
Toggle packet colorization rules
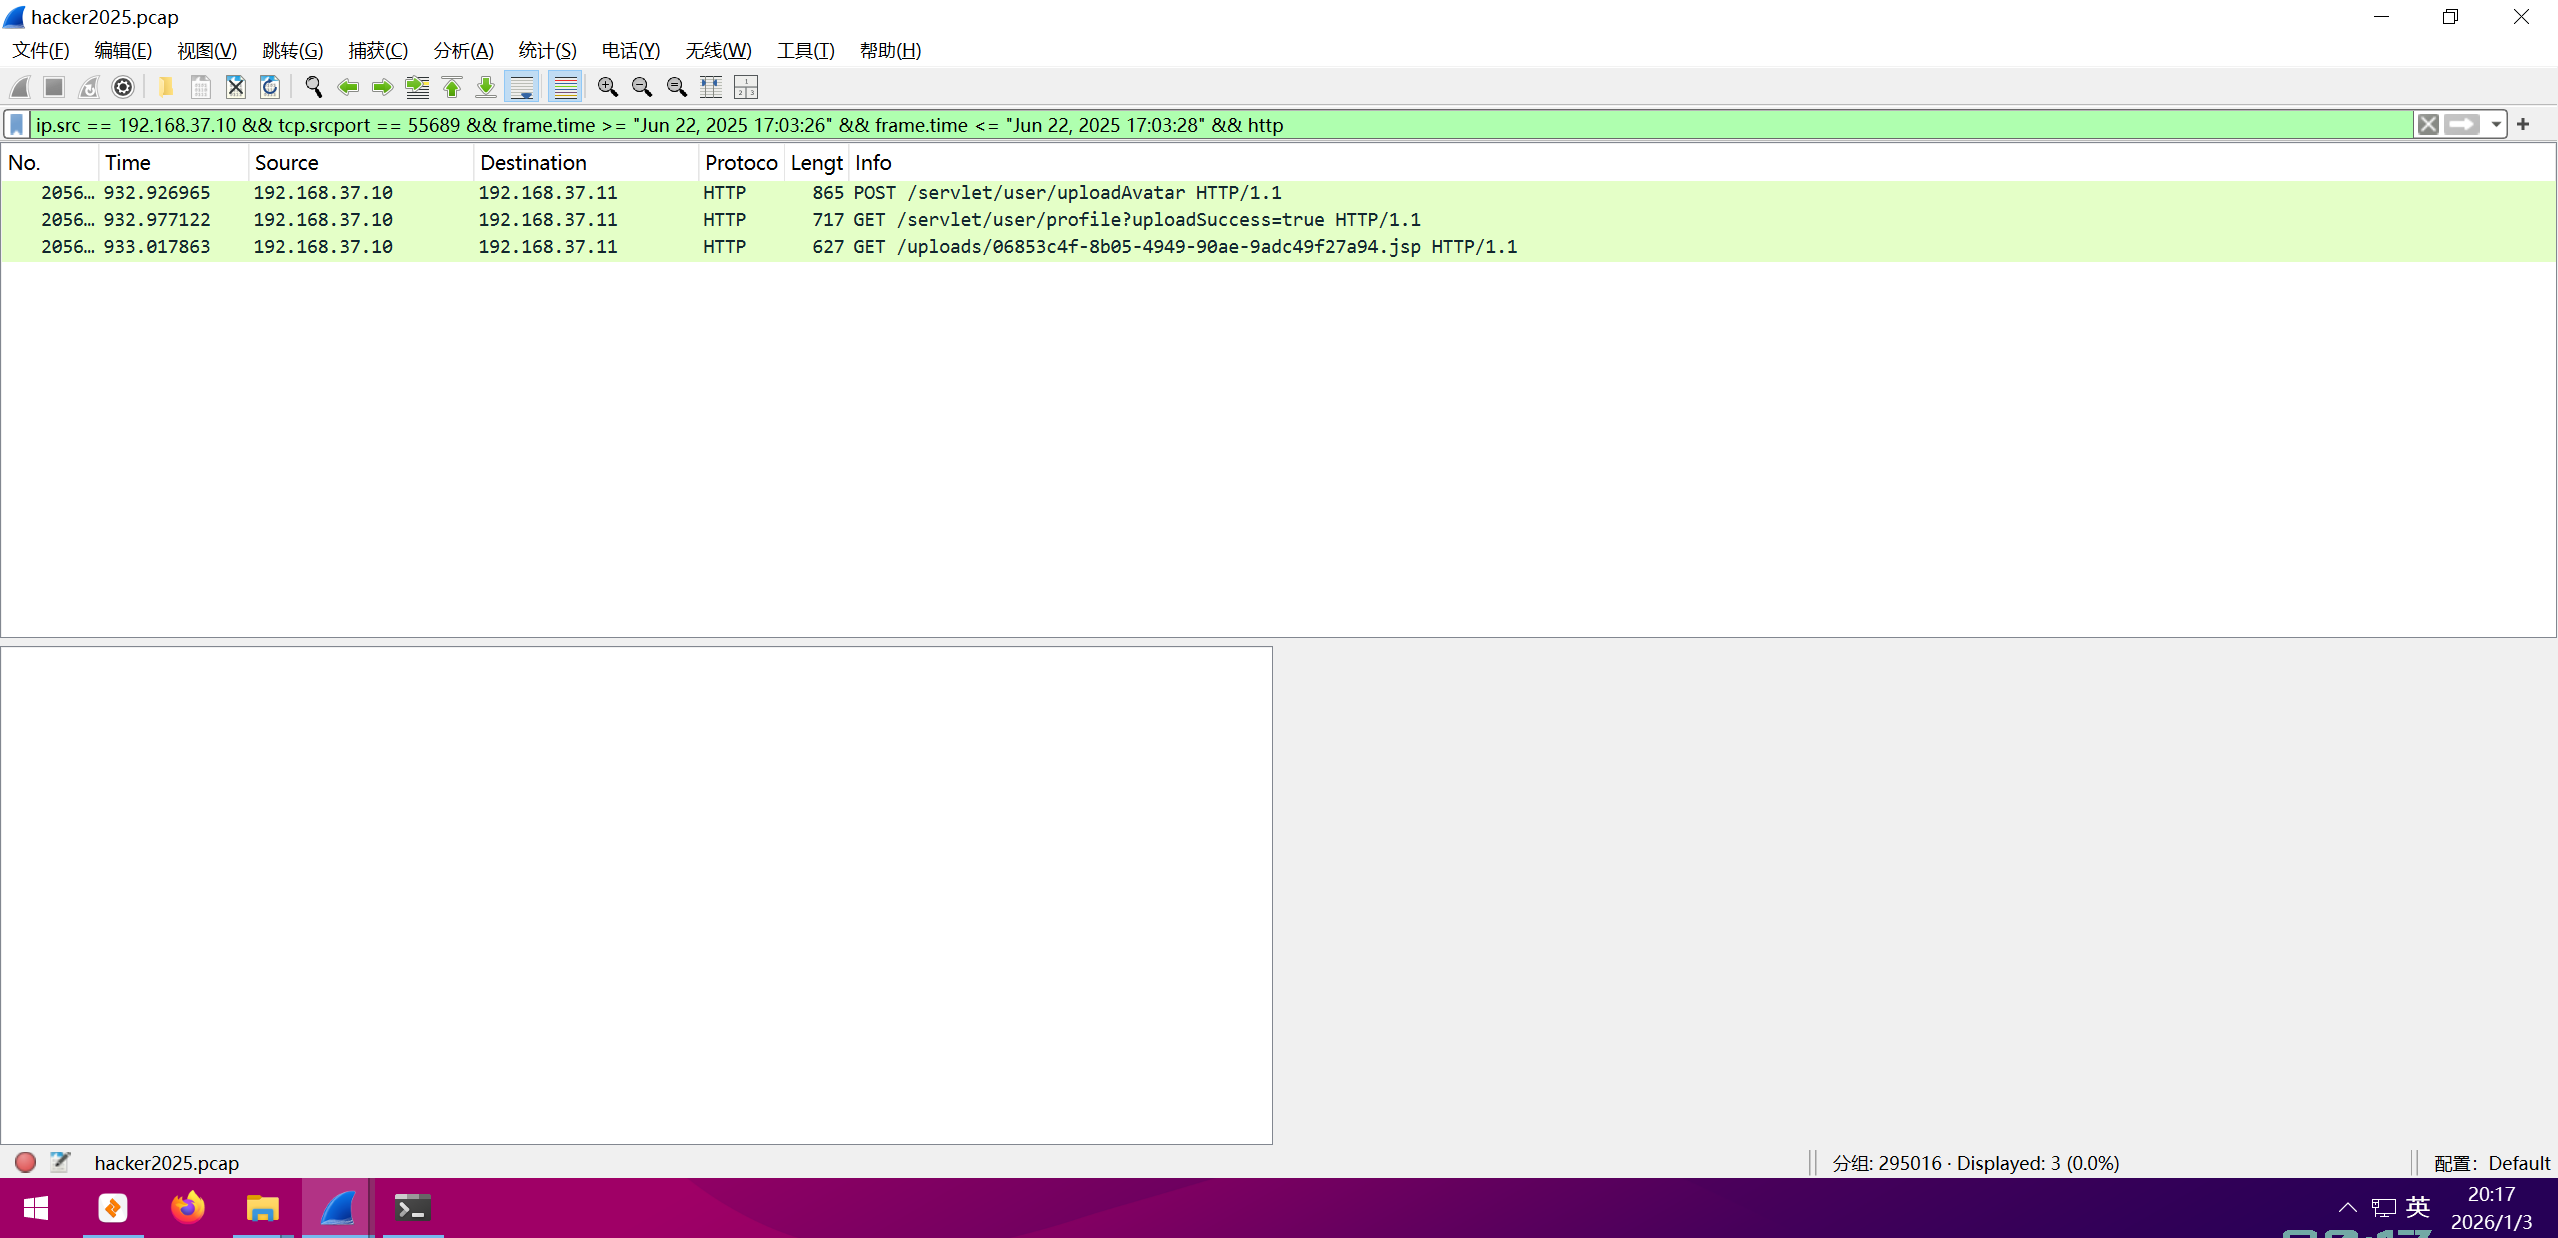(x=566, y=88)
